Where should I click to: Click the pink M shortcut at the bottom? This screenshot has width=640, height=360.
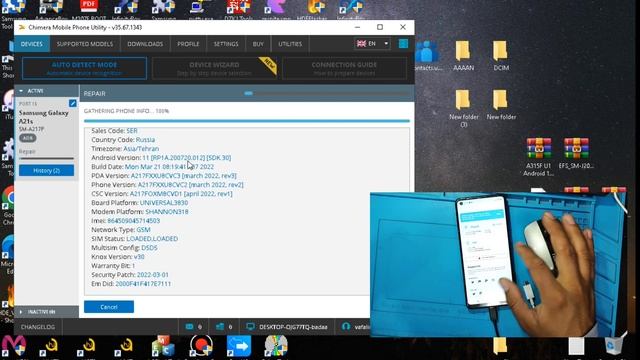(x=14, y=345)
